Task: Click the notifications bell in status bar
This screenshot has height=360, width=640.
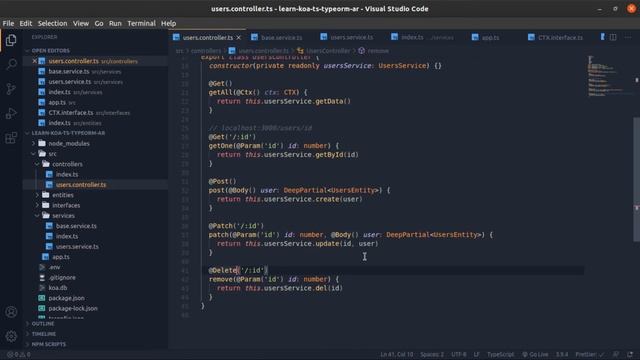Action: (630, 354)
